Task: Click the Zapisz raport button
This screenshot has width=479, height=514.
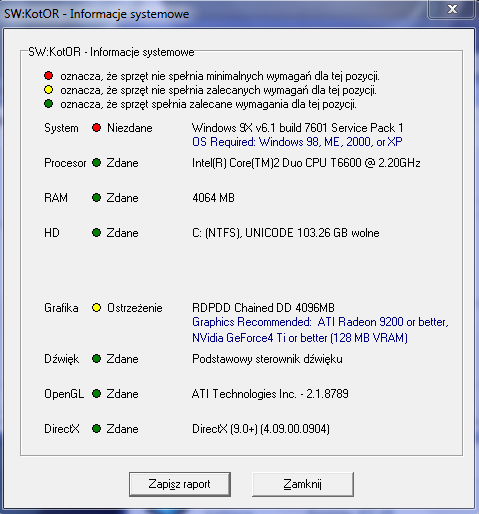Action: tap(180, 484)
